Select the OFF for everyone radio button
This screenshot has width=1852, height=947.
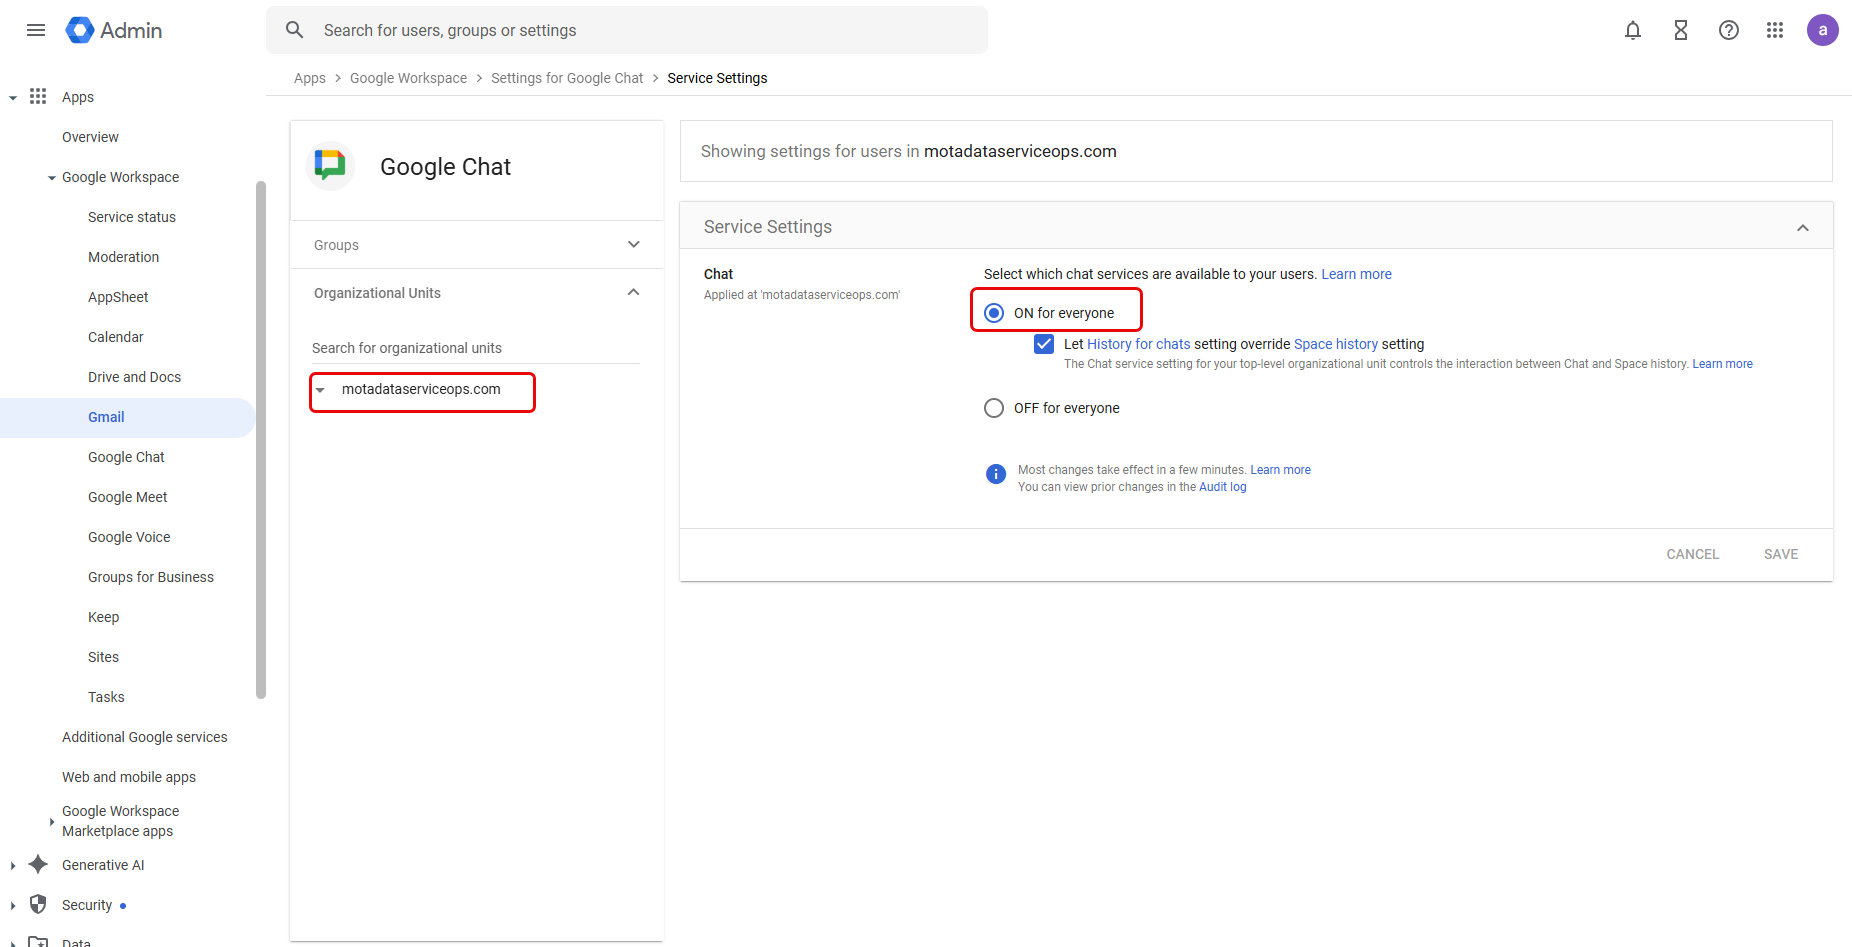click(x=994, y=408)
